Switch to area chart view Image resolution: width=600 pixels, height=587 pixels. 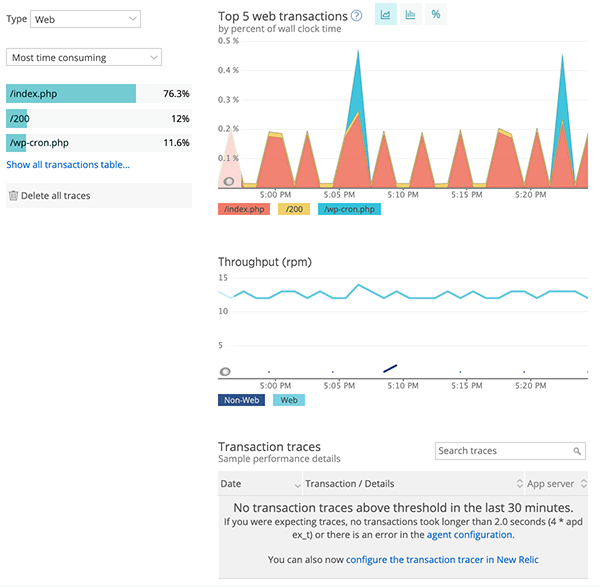pyautogui.click(x=385, y=15)
